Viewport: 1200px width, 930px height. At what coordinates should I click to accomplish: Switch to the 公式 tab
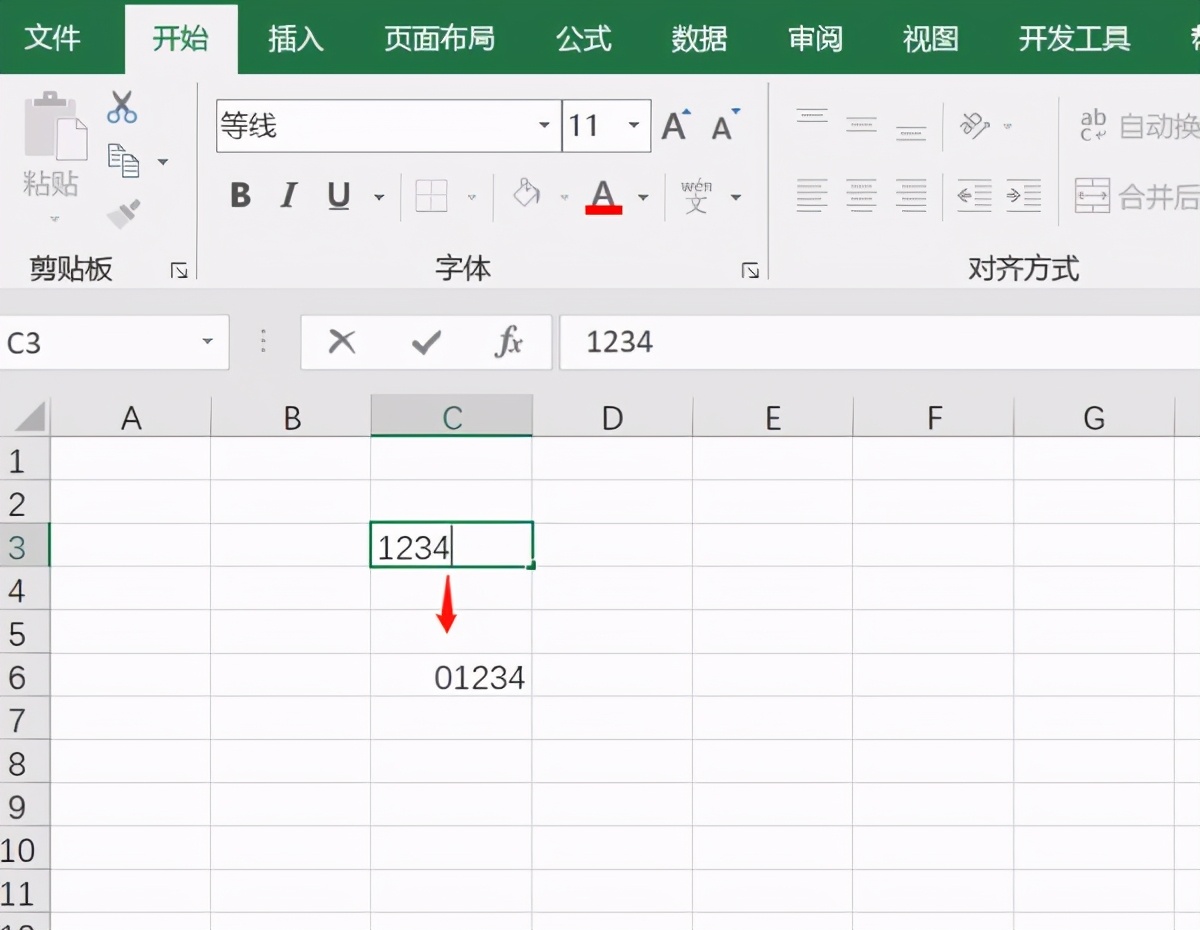tap(584, 39)
